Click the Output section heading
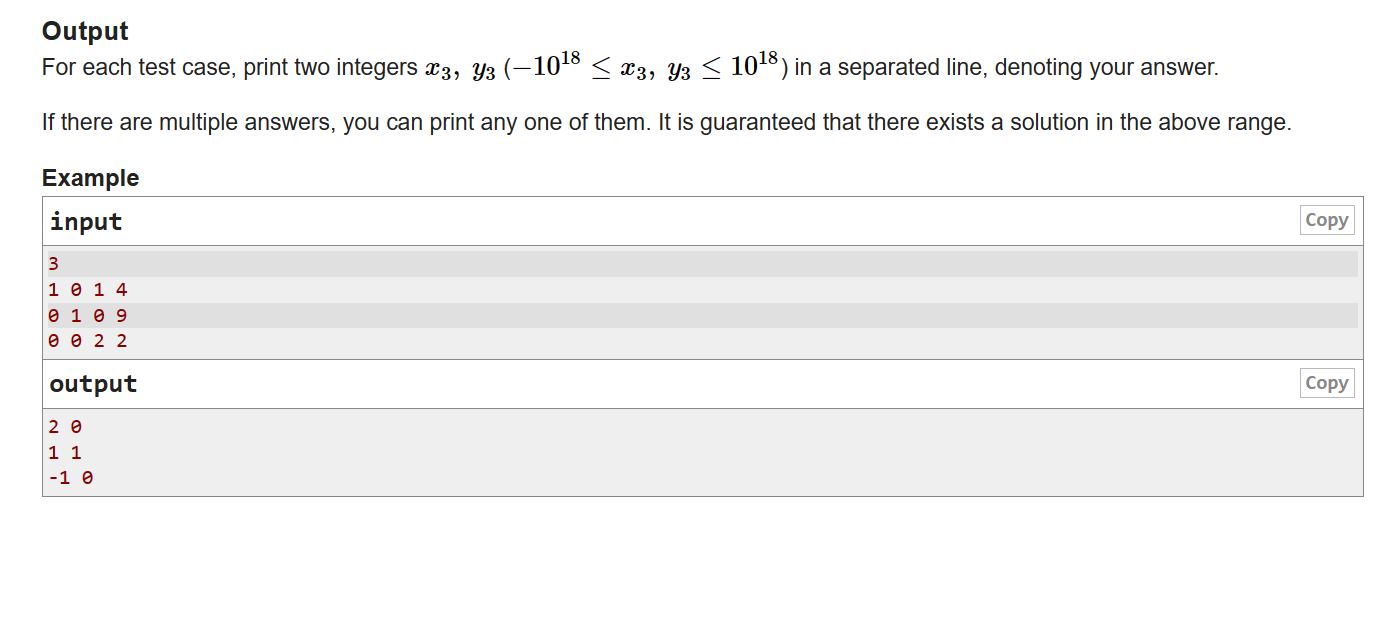Image resolution: width=1393 pixels, height=633 pixels. 85,31
